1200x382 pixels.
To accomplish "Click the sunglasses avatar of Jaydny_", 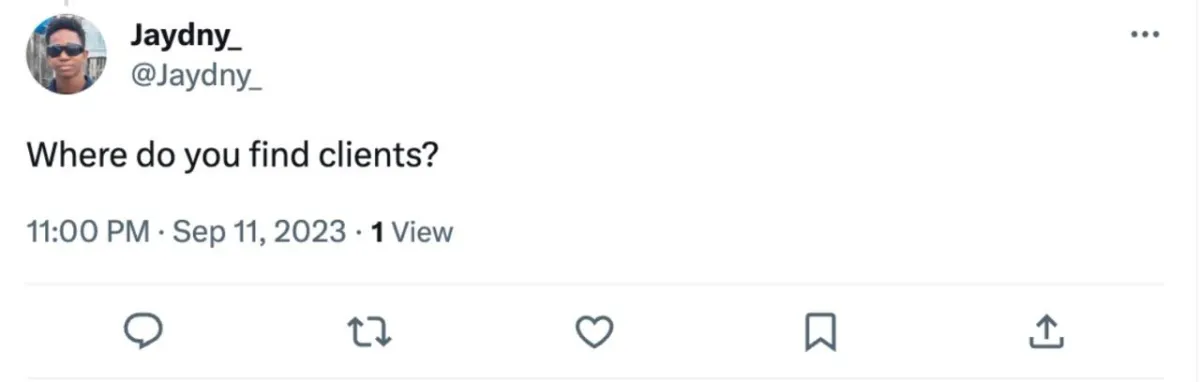I will (x=66, y=54).
